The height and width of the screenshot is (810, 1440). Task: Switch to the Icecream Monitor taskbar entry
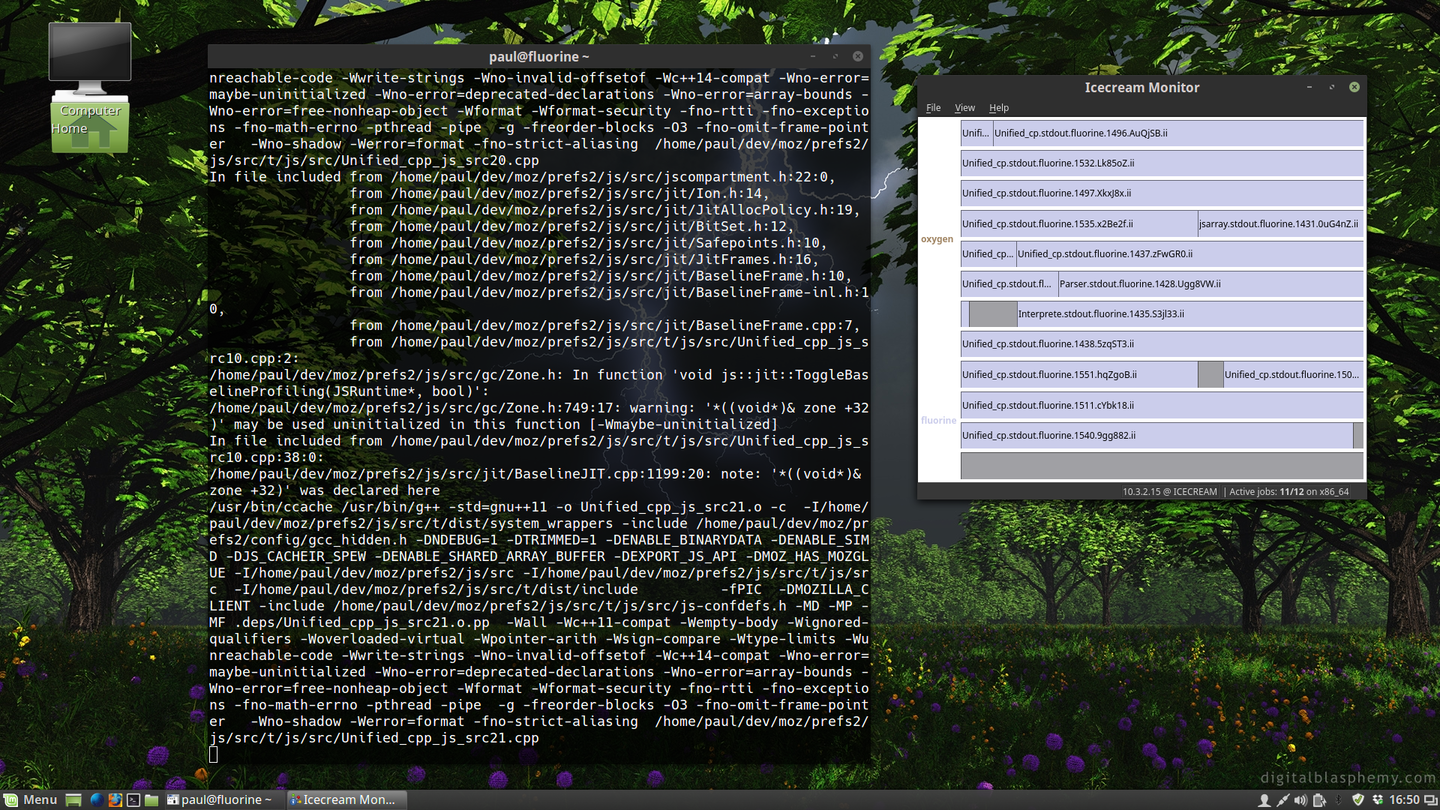coord(343,800)
